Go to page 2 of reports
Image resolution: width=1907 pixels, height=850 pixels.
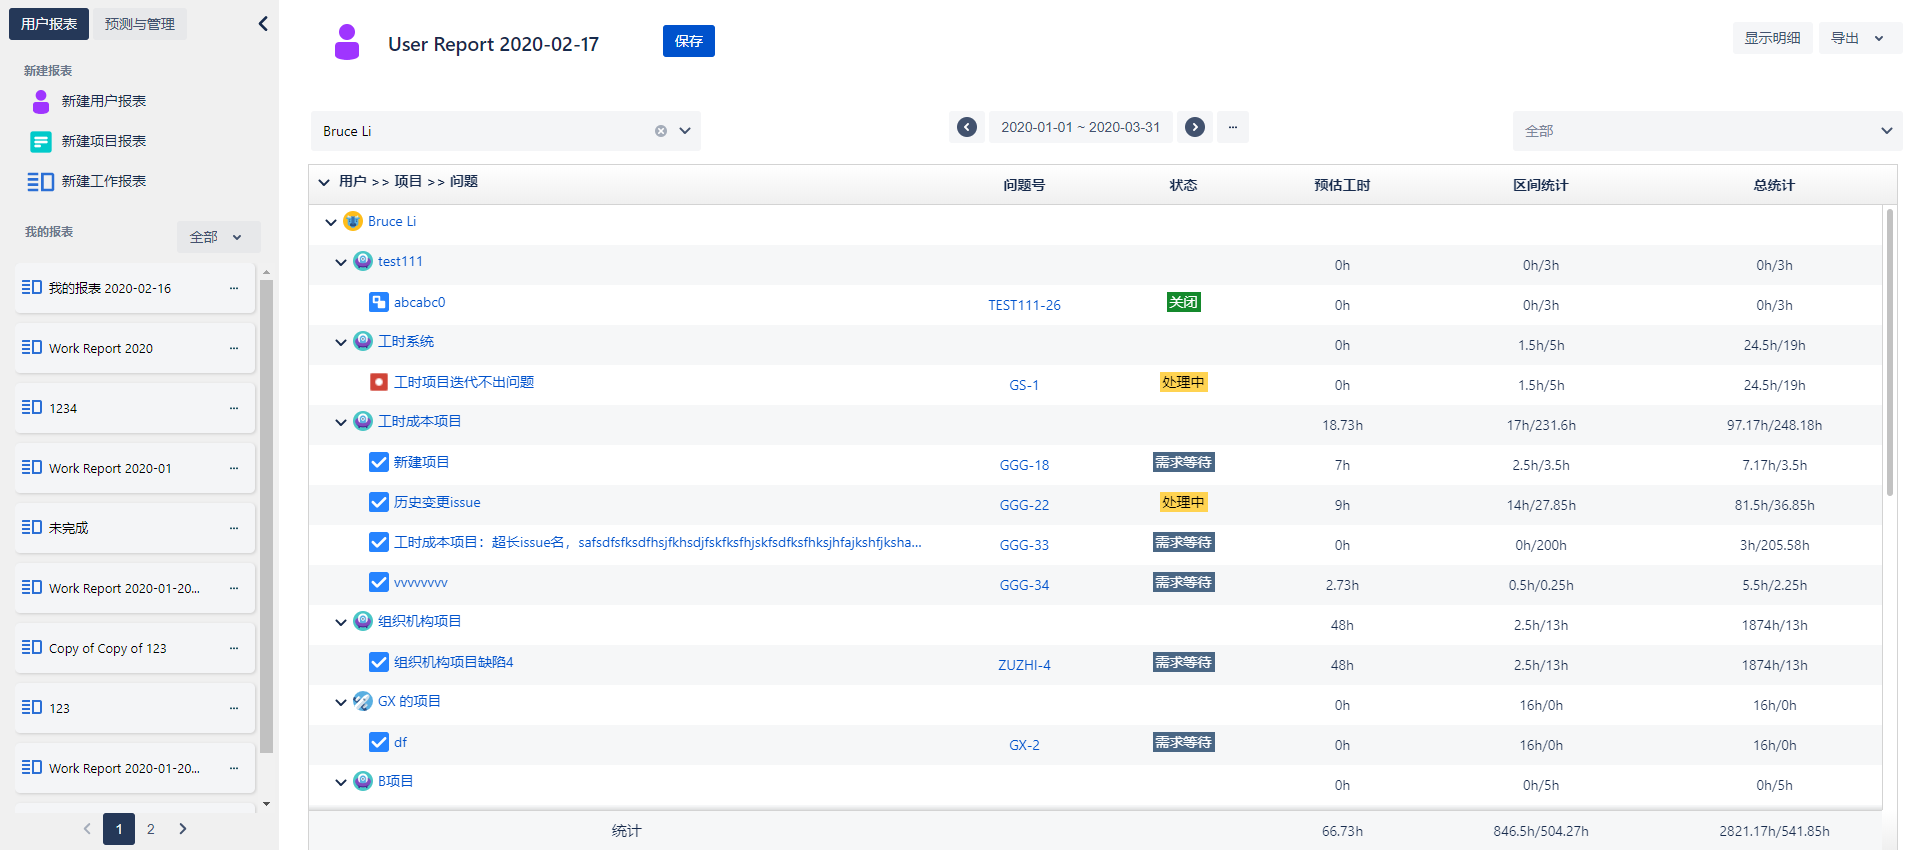(x=151, y=829)
